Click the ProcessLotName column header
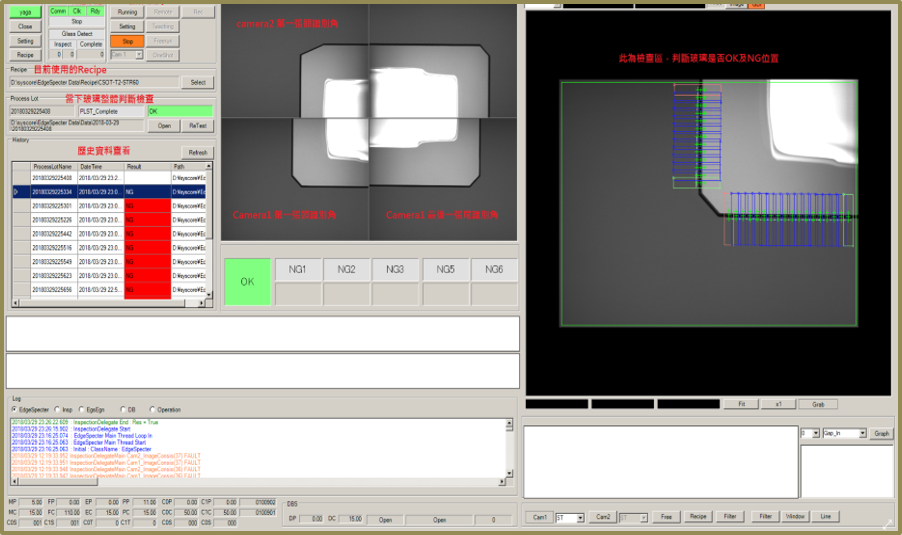 tap(52, 166)
